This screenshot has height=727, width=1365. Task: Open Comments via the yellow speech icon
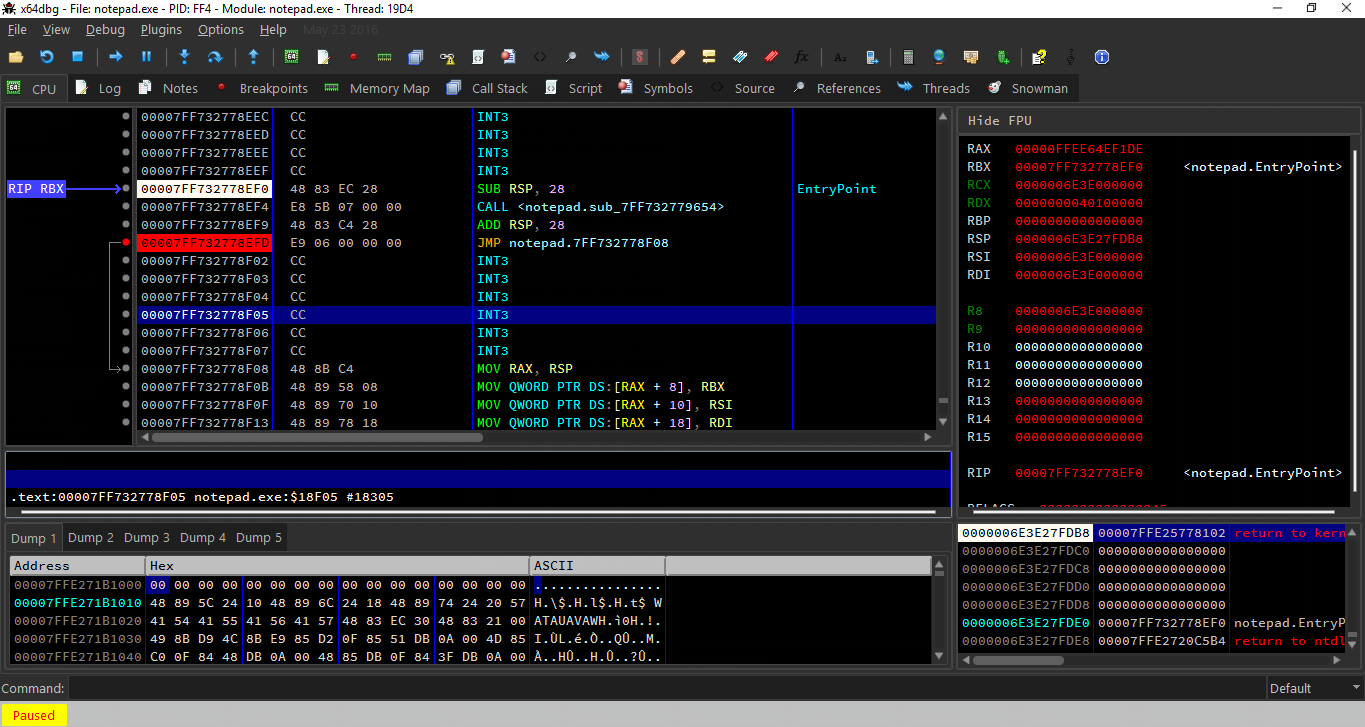pyautogui.click(x=709, y=57)
